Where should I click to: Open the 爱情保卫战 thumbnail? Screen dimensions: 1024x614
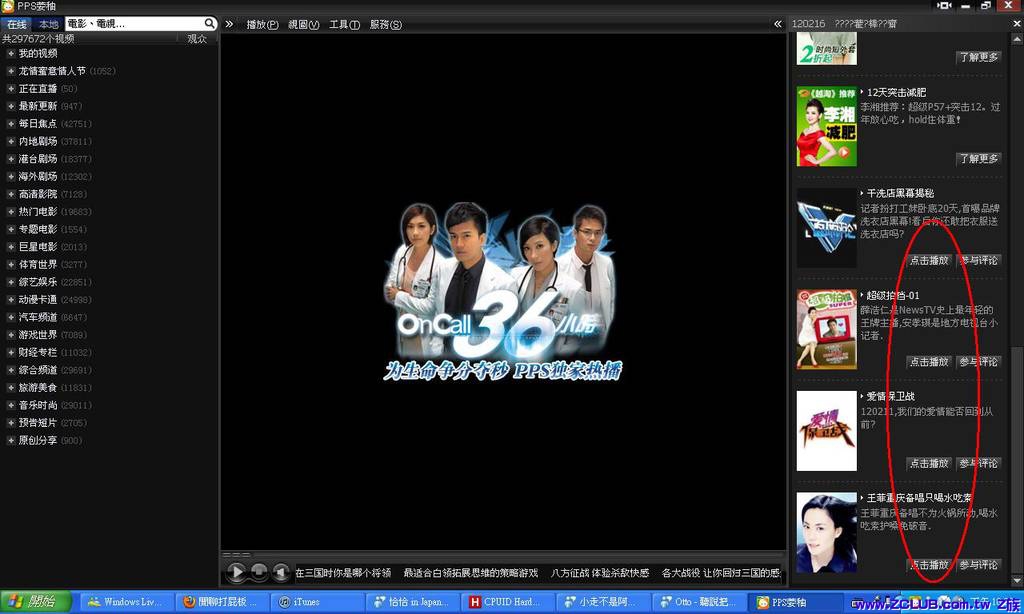tap(826, 430)
